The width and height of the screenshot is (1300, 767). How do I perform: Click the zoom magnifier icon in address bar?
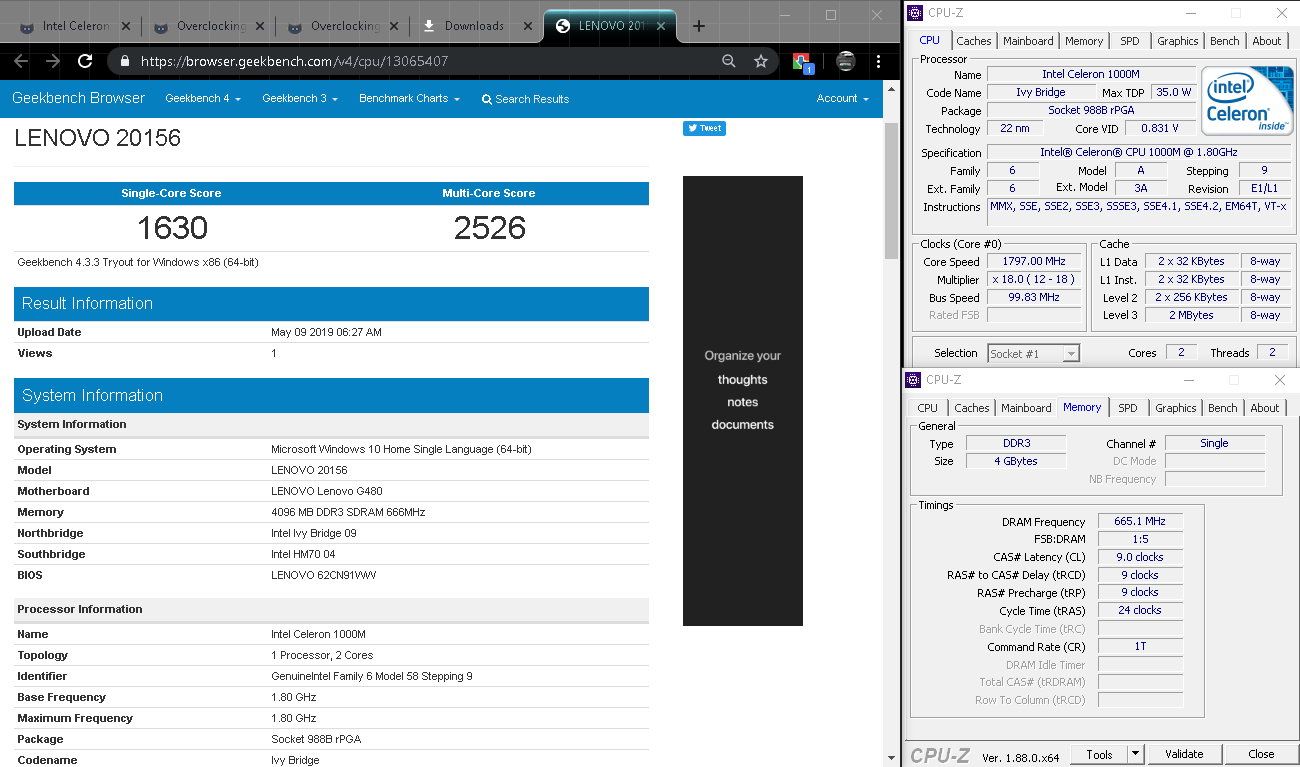pyautogui.click(x=729, y=61)
